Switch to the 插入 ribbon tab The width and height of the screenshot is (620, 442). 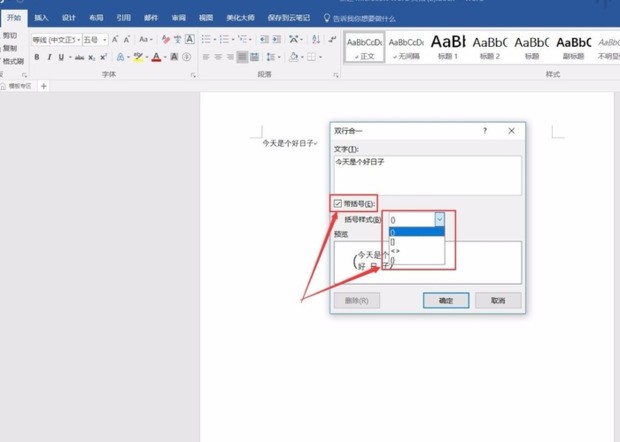pyautogui.click(x=41, y=18)
